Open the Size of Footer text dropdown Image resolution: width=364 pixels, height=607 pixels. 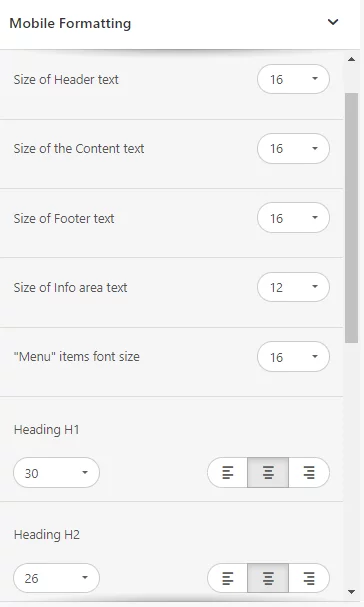click(x=293, y=218)
